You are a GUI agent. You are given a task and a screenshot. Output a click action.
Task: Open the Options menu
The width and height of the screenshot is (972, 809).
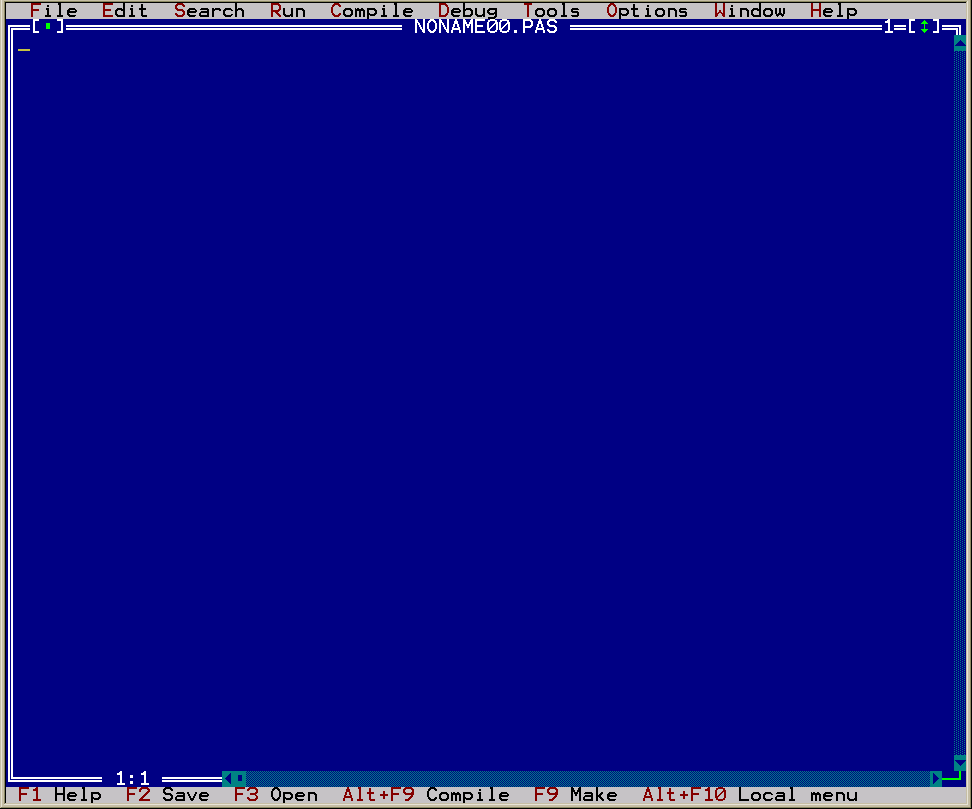click(x=647, y=11)
